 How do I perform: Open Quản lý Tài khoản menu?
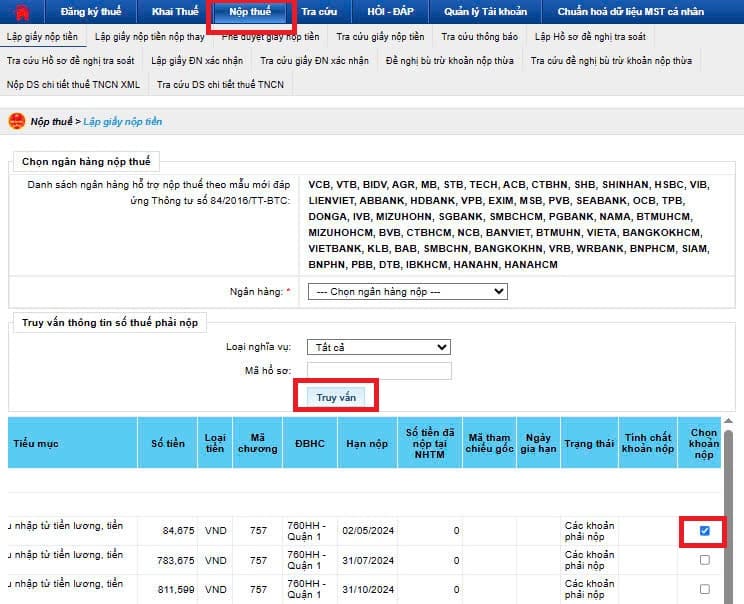pyautogui.click(x=485, y=11)
